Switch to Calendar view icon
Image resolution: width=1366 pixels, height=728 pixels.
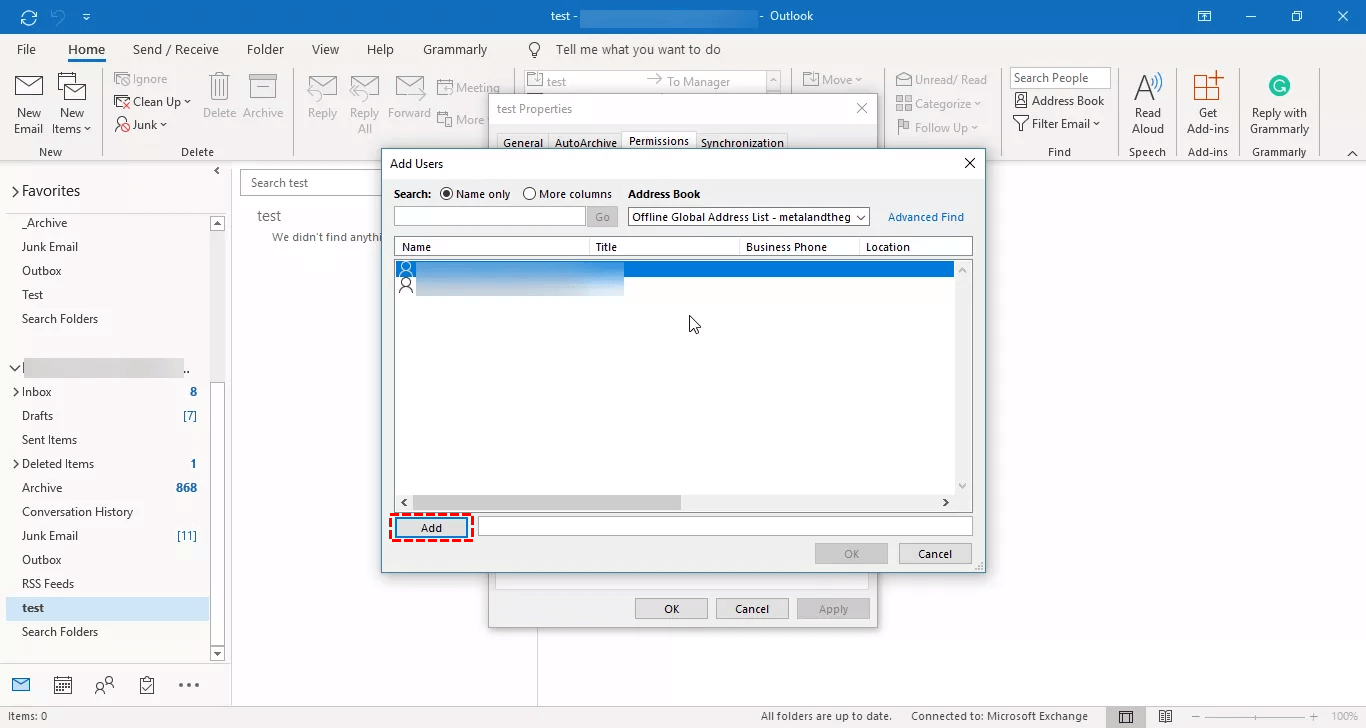pyautogui.click(x=63, y=685)
